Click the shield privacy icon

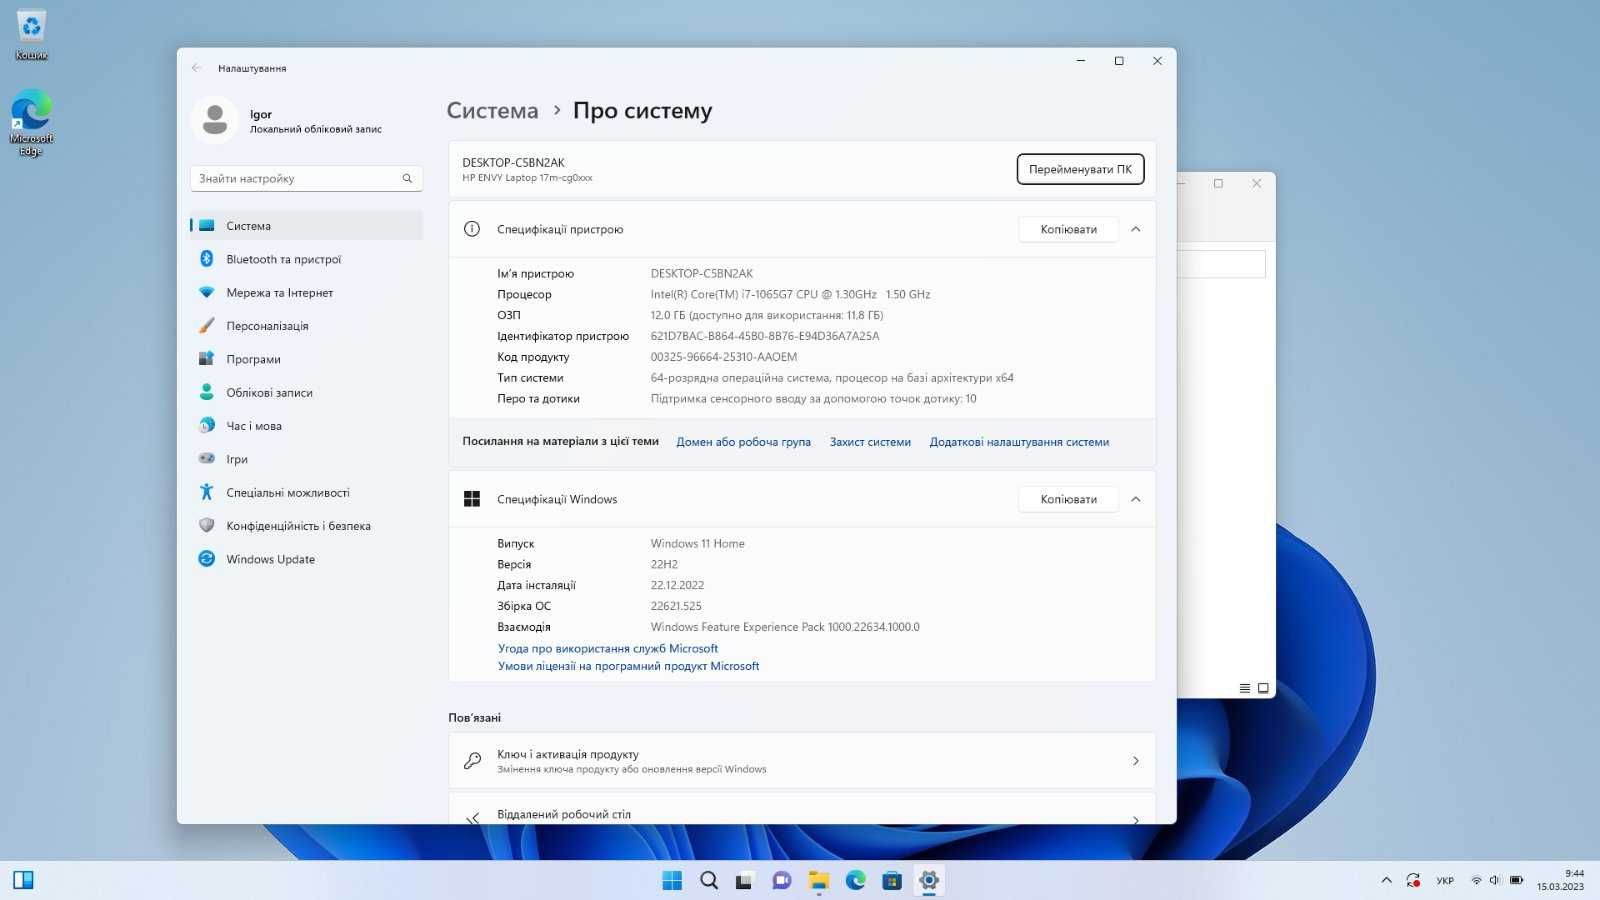[x=207, y=525]
